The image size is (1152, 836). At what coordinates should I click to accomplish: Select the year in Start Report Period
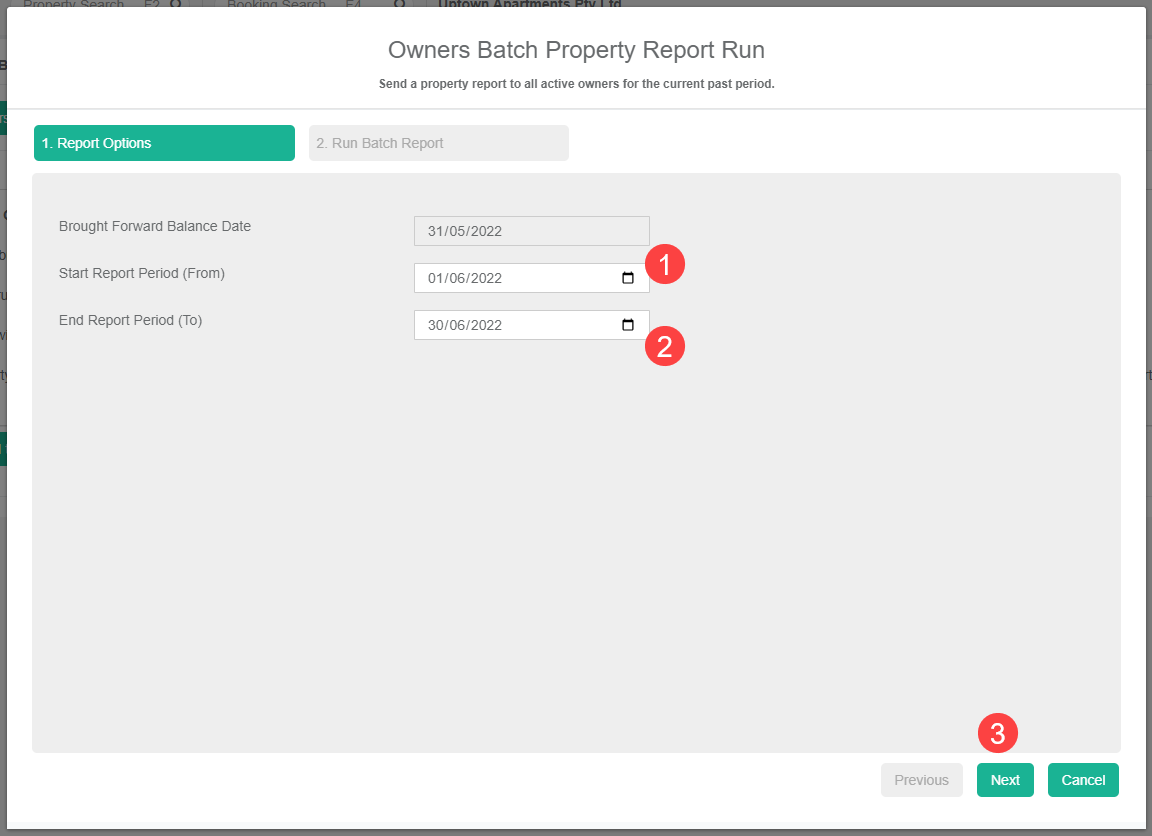(x=486, y=278)
